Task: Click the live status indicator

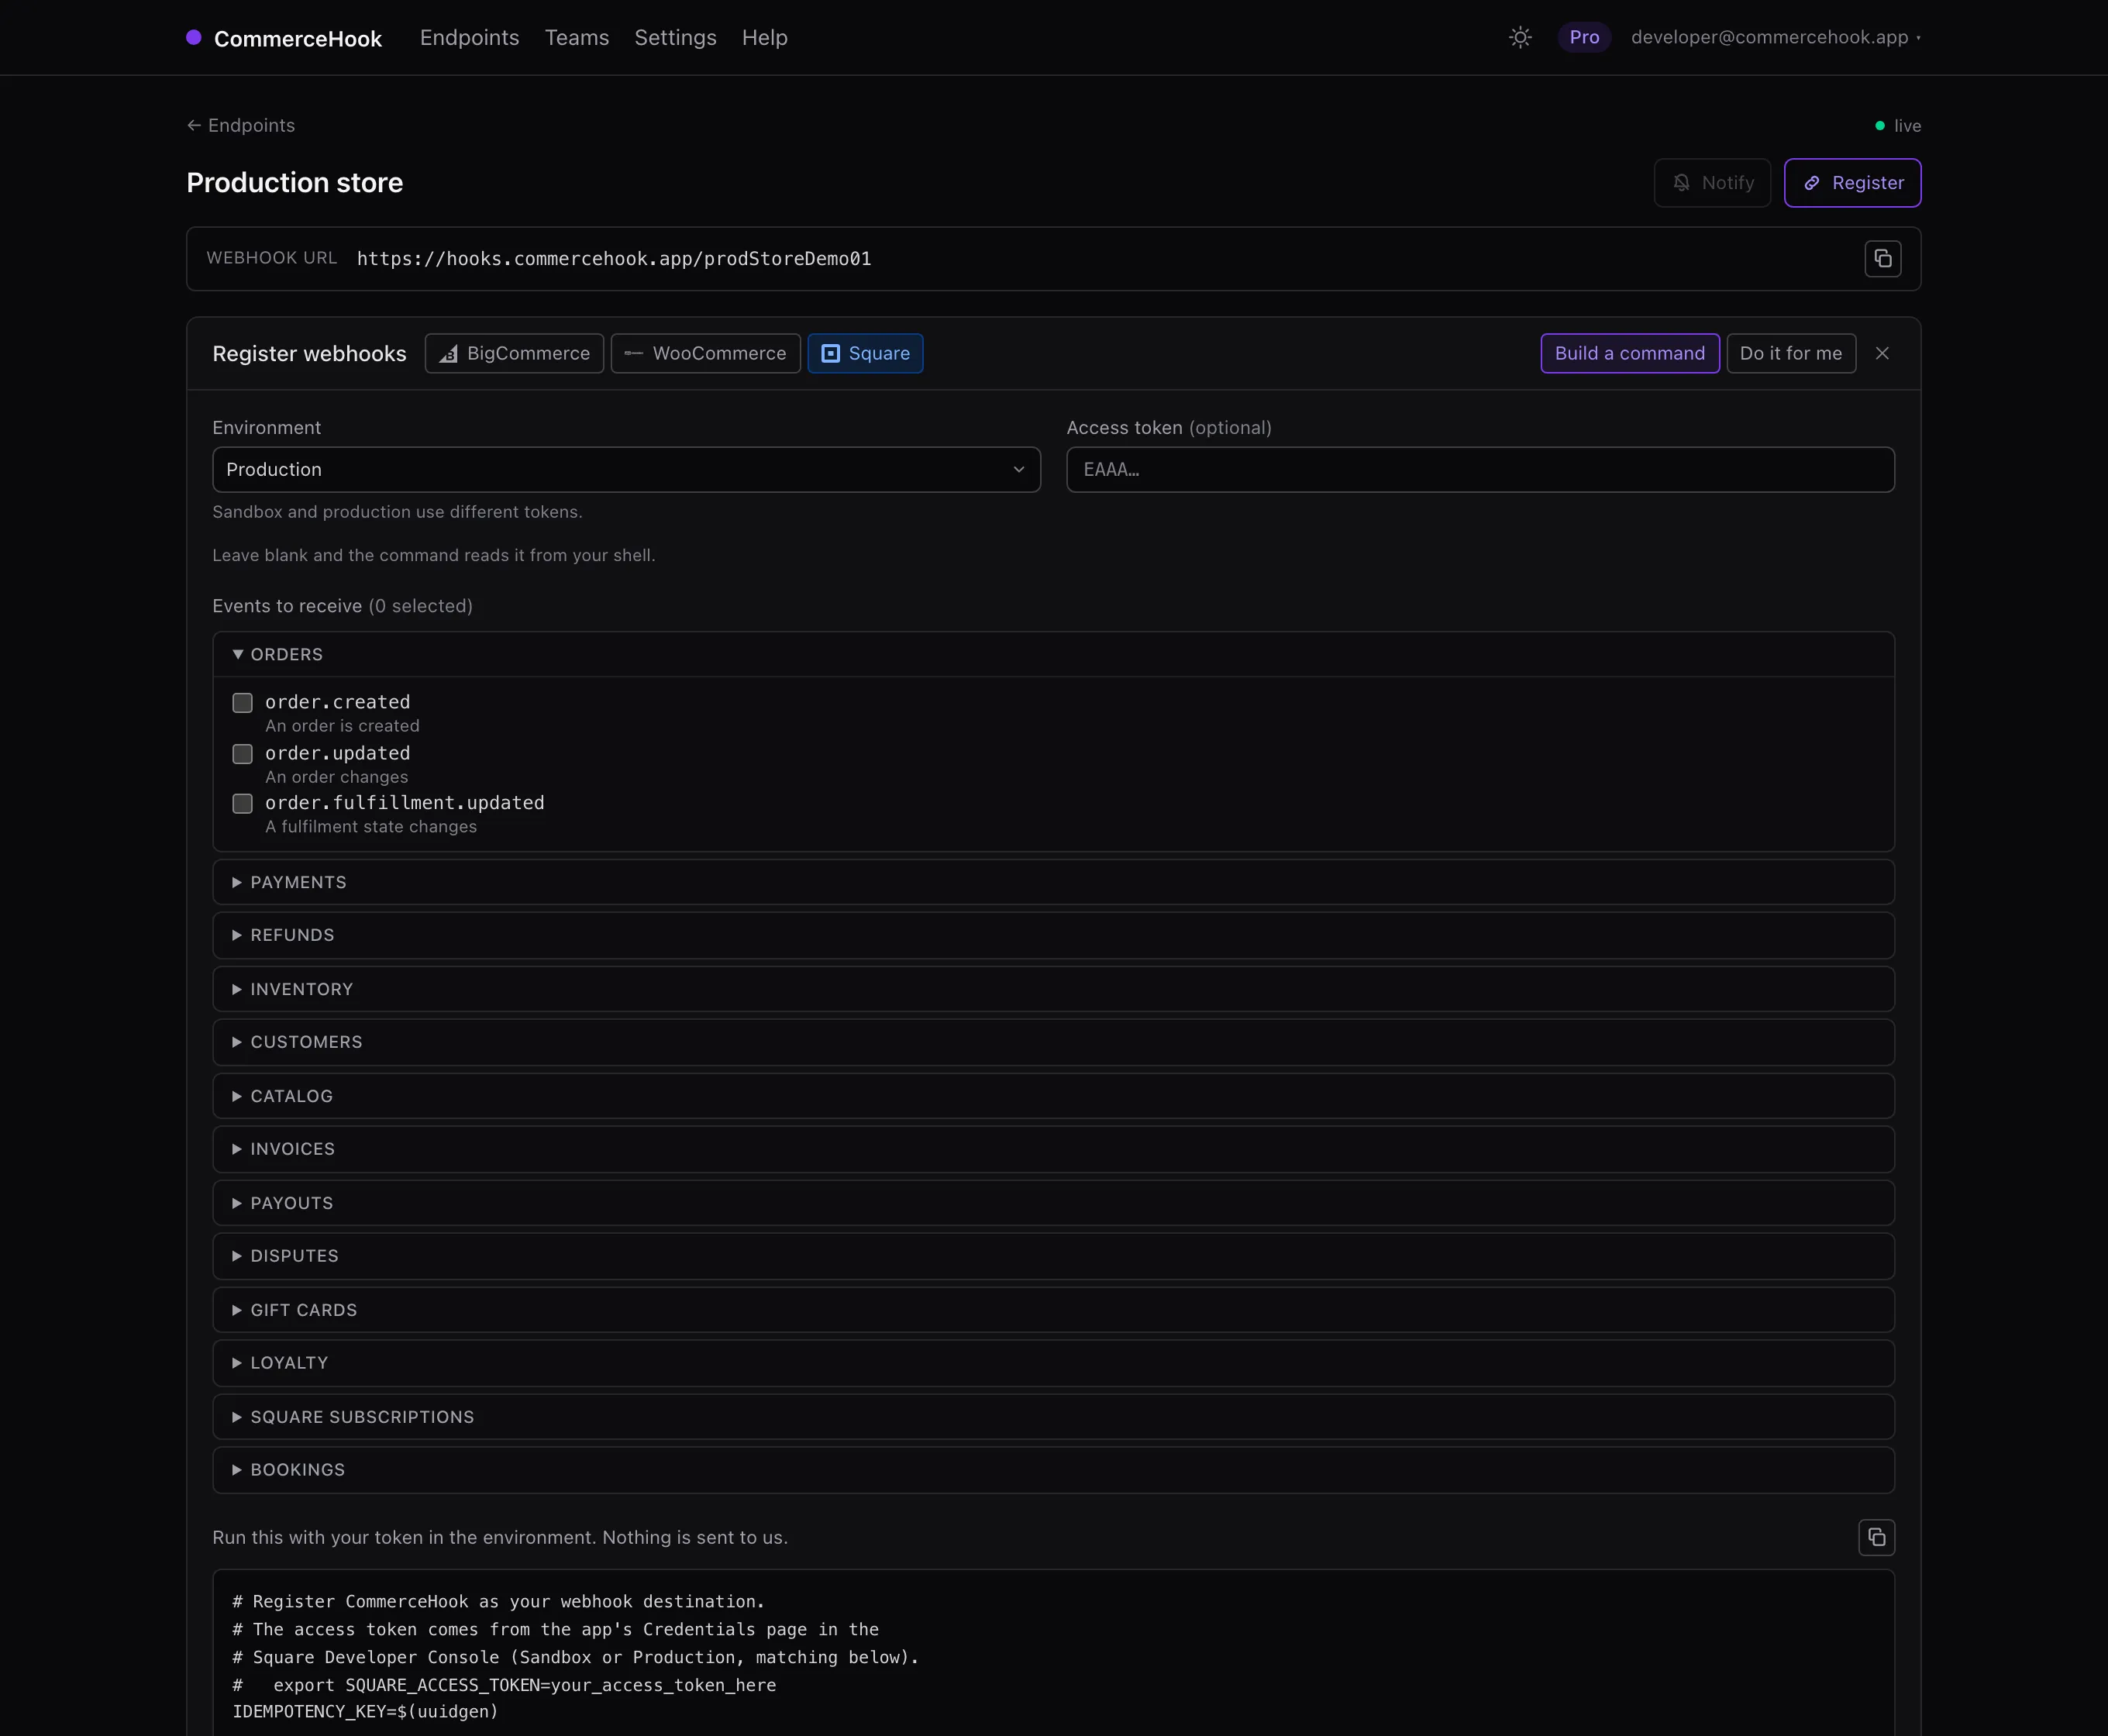Action: pyautogui.click(x=1898, y=126)
